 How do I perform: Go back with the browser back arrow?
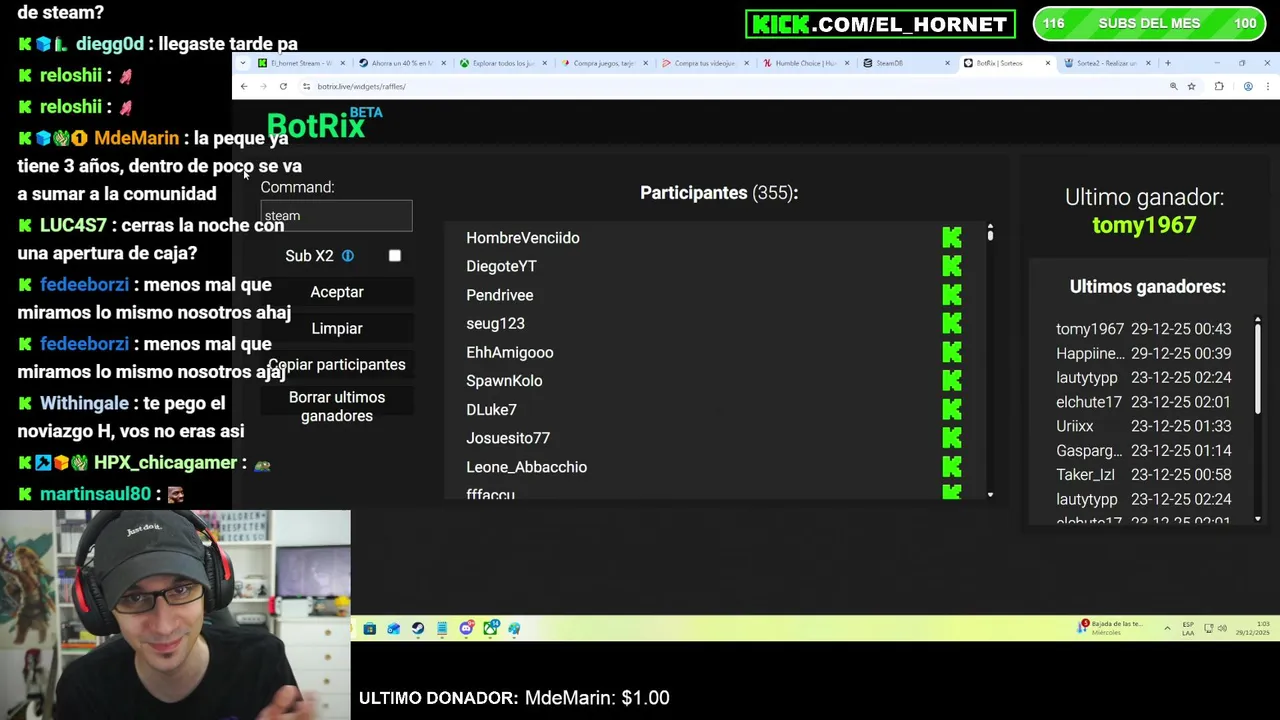(244, 86)
